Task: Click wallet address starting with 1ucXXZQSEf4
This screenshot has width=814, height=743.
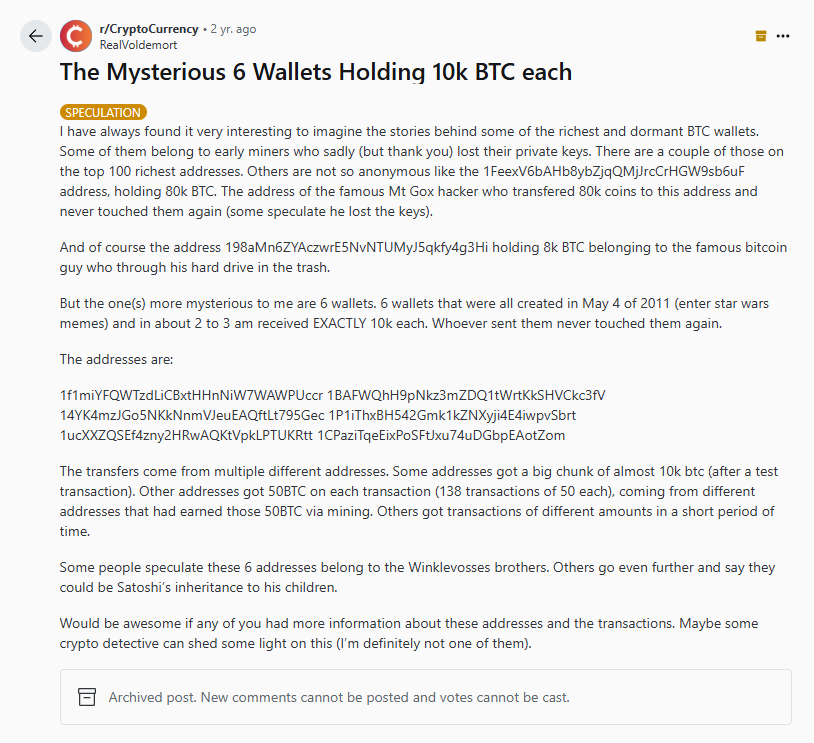Action: coord(186,435)
